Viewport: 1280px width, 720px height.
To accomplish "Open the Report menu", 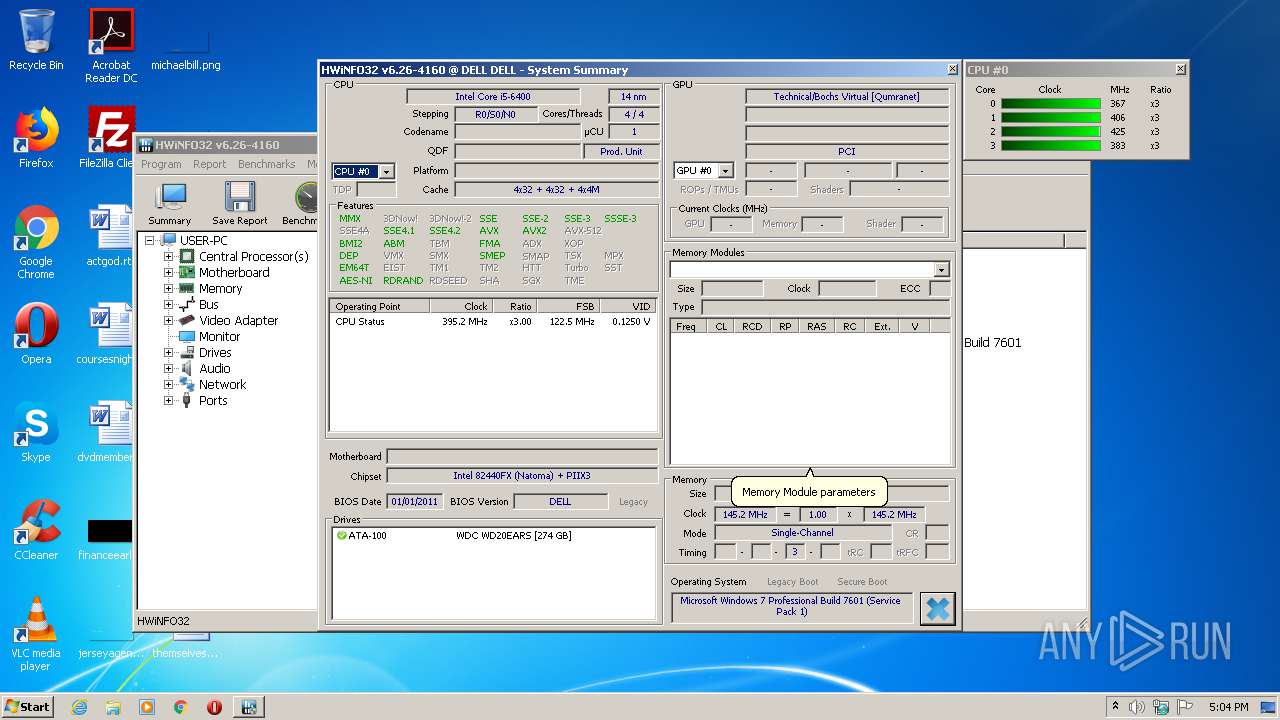I will 210,164.
